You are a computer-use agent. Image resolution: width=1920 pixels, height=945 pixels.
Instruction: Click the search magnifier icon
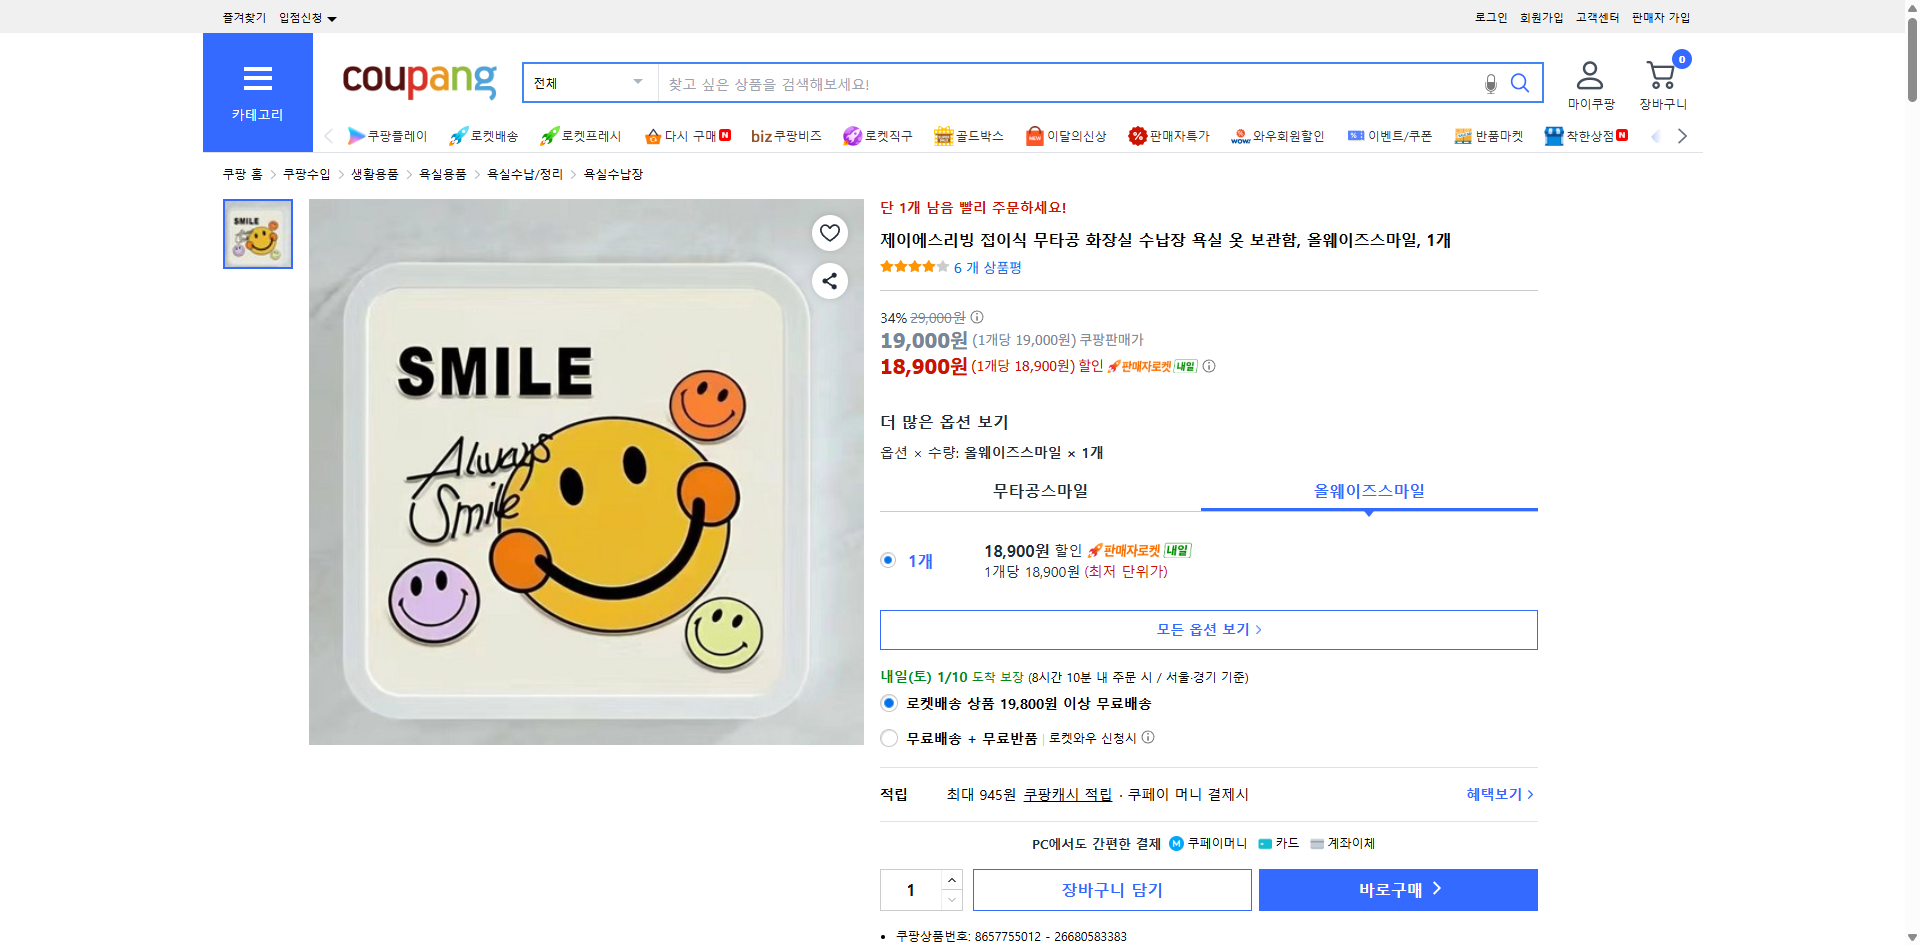point(1519,83)
